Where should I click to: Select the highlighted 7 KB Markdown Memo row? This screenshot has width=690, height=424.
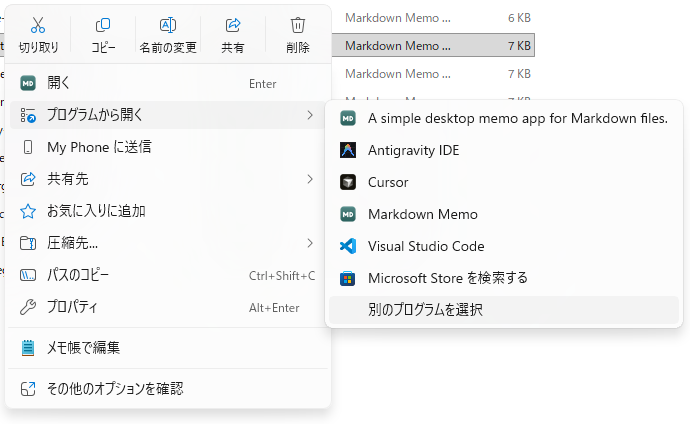point(433,45)
